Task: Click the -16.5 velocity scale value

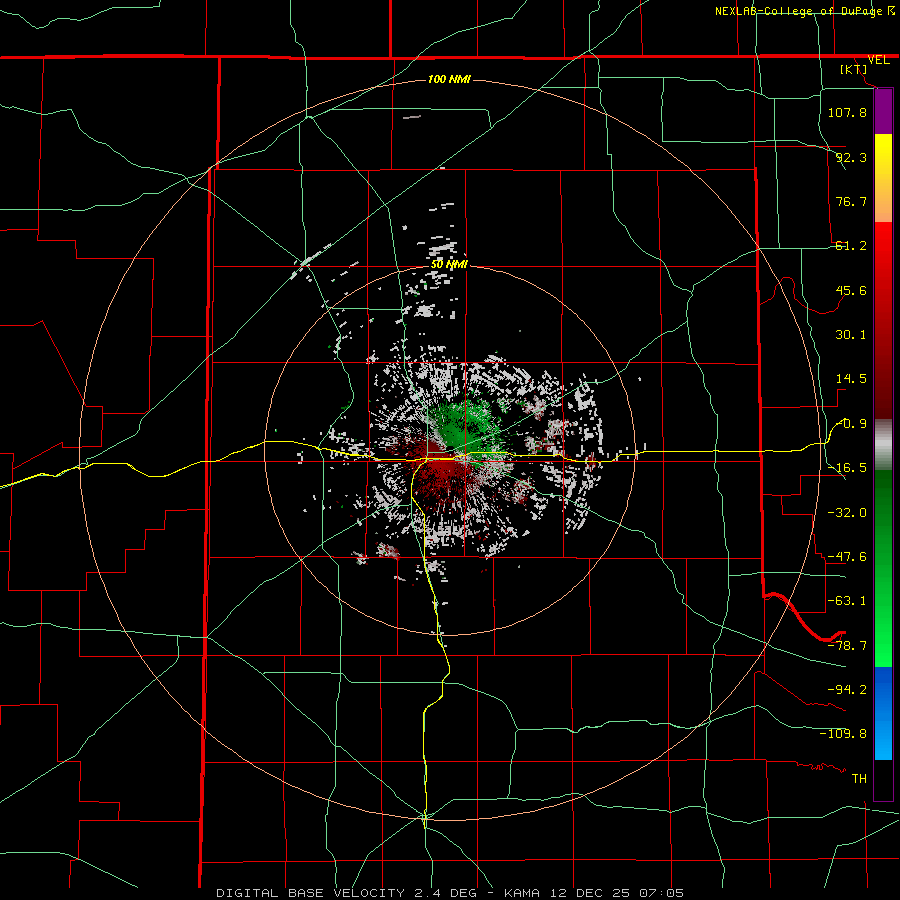Action: point(847,468)
